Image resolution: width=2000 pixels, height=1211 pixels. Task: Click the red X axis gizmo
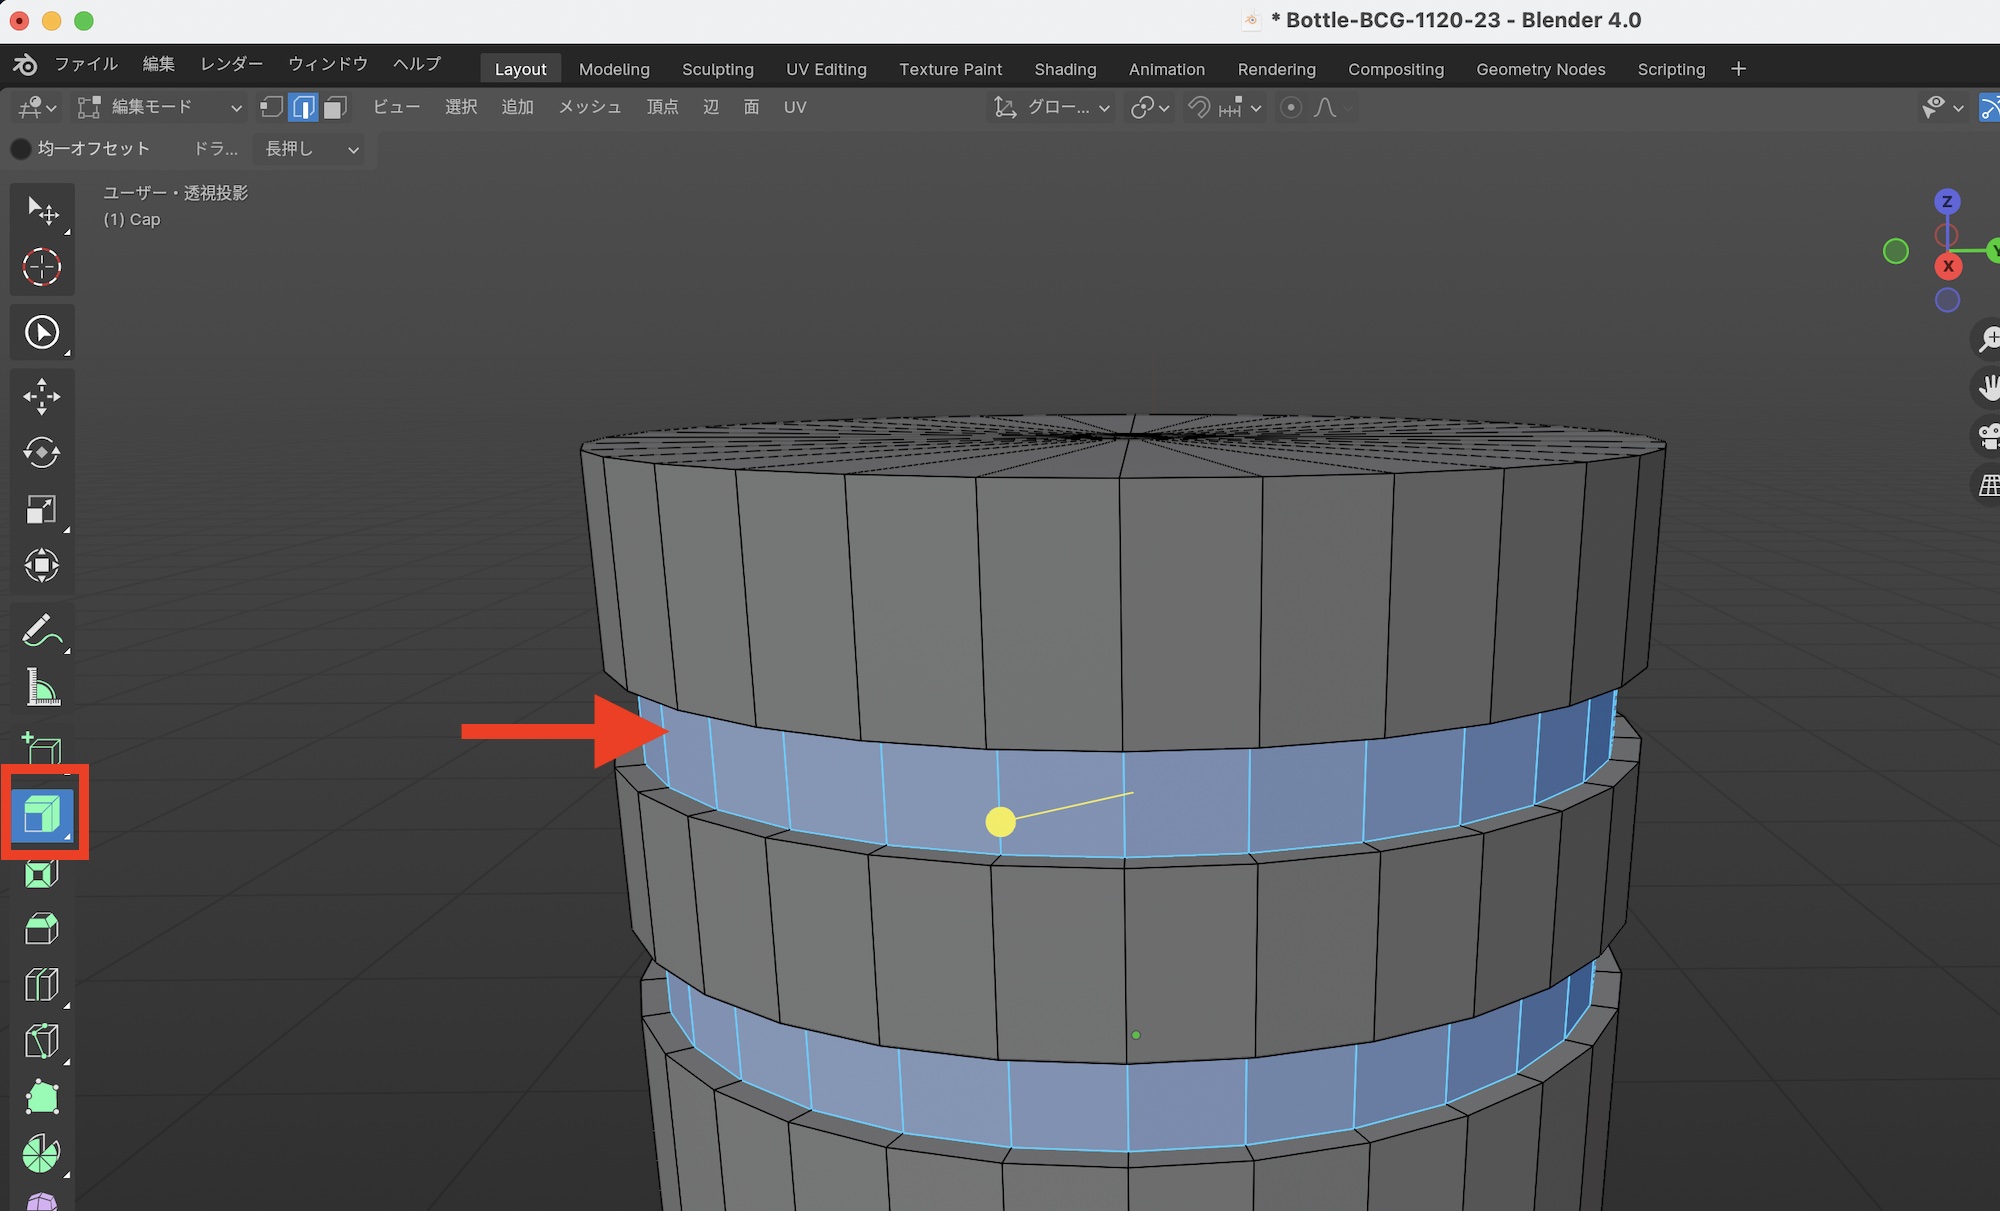(x=1948, y=266)
